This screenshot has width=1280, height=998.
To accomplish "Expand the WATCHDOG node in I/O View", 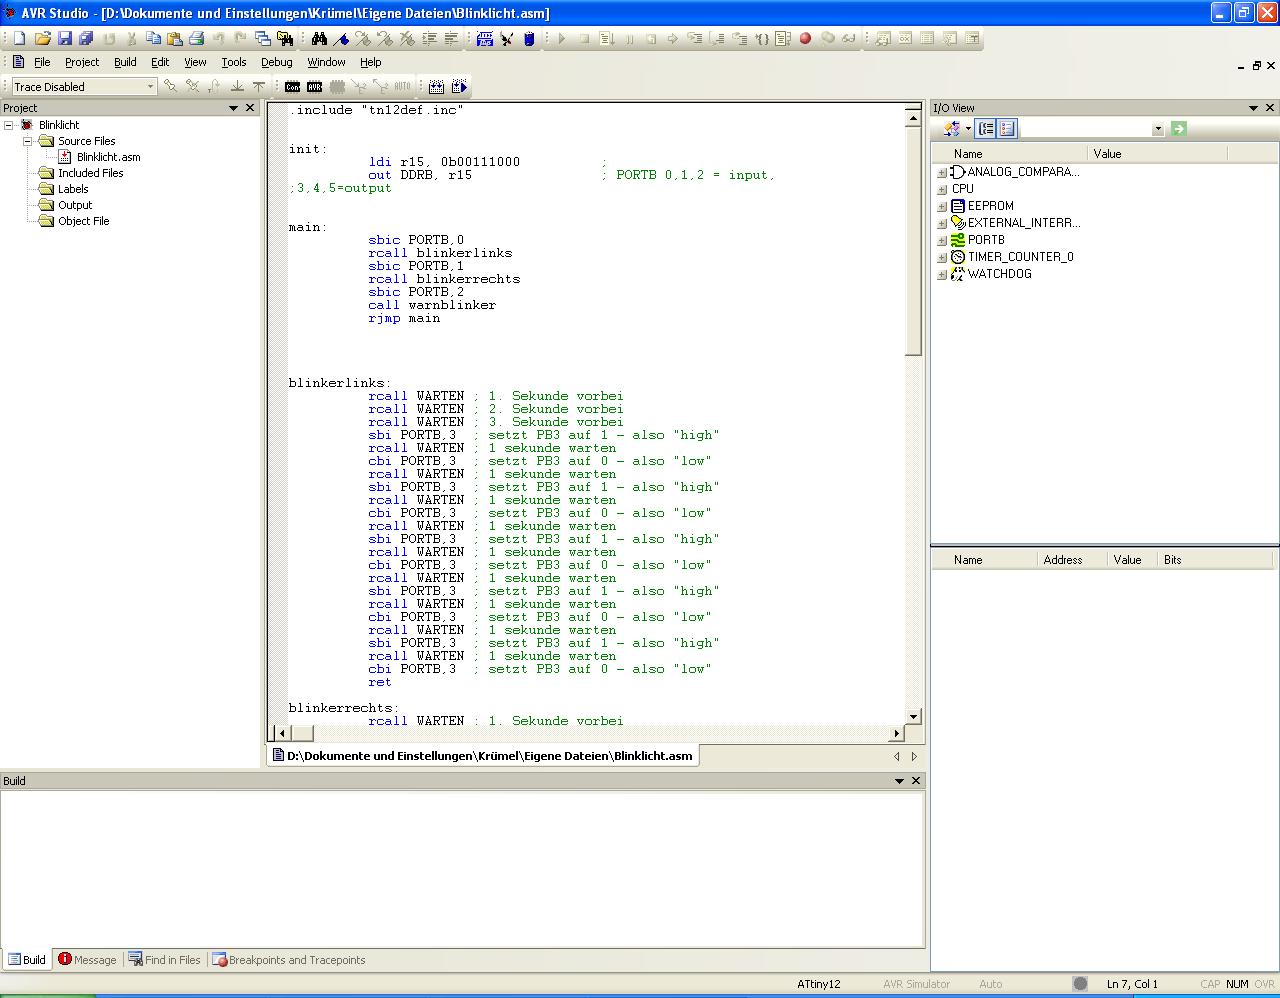I will tap(941, 274).
